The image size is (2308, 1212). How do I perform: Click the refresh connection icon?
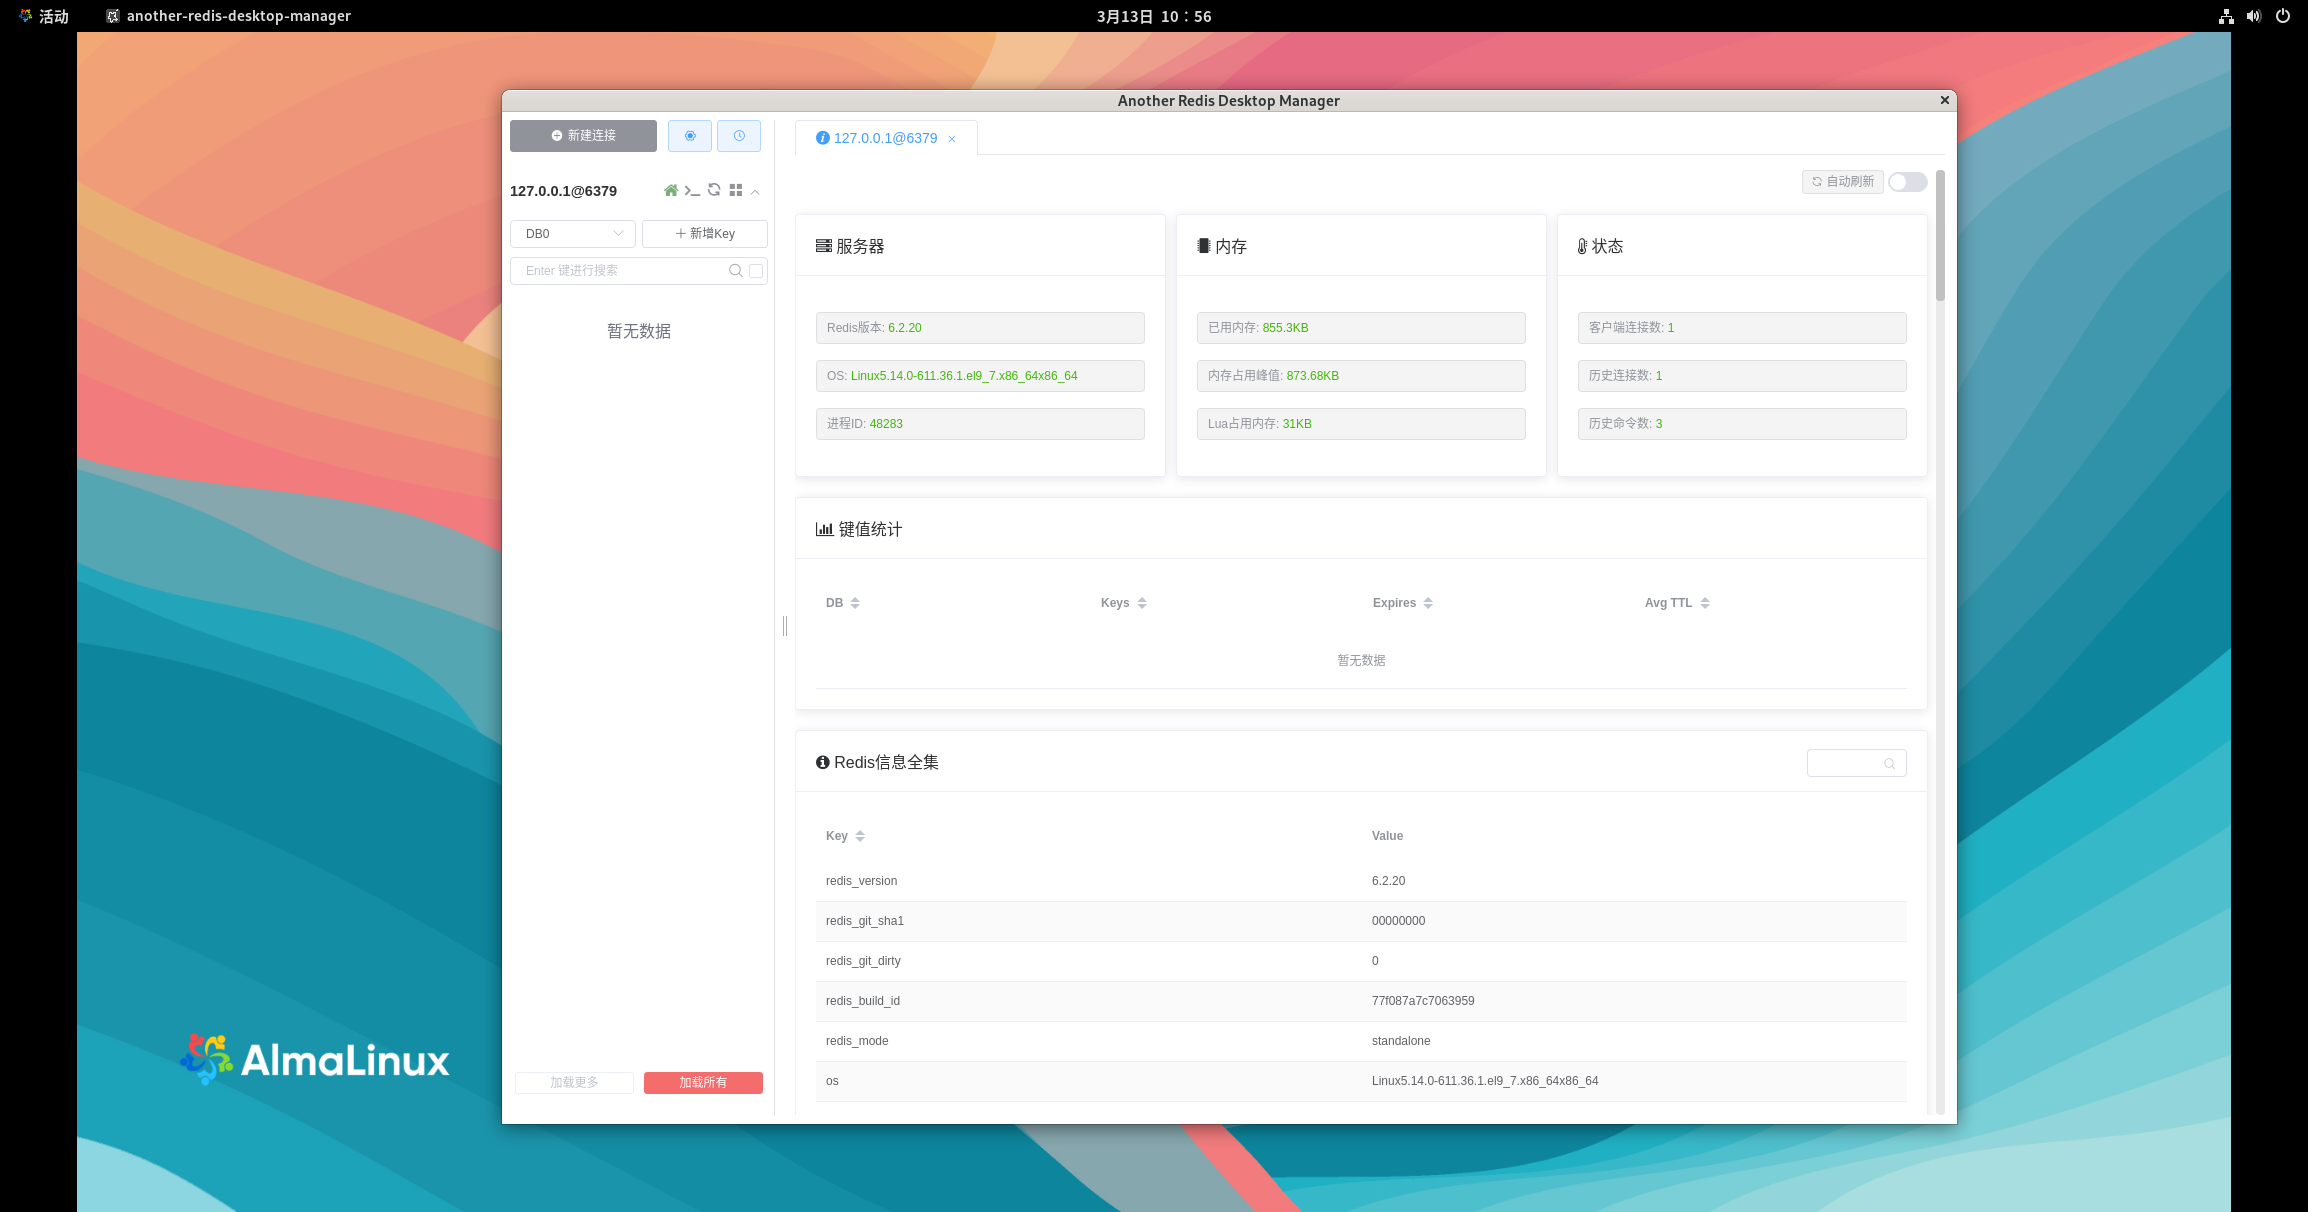tap(714, 190)
